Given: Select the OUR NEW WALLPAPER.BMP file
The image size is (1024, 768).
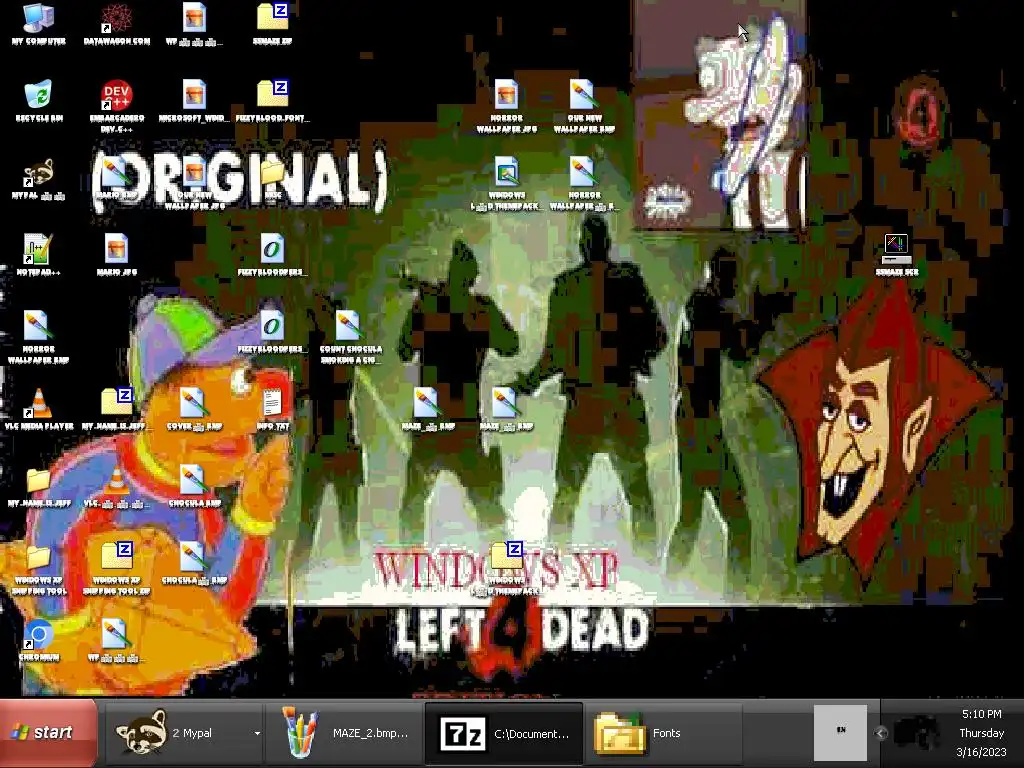Looking at the screenshot, I should coord(584,106).
